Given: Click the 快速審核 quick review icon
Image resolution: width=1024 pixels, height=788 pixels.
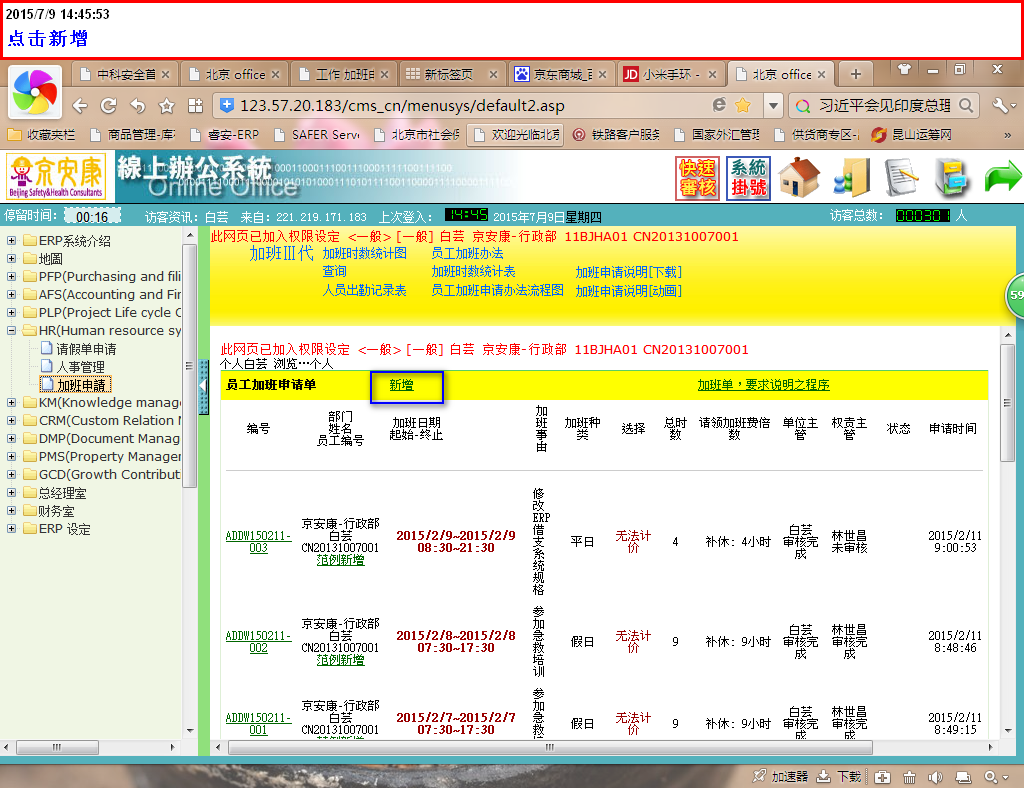Looking at the screenshot, I should pyautogui.click(x=697, y=179).
